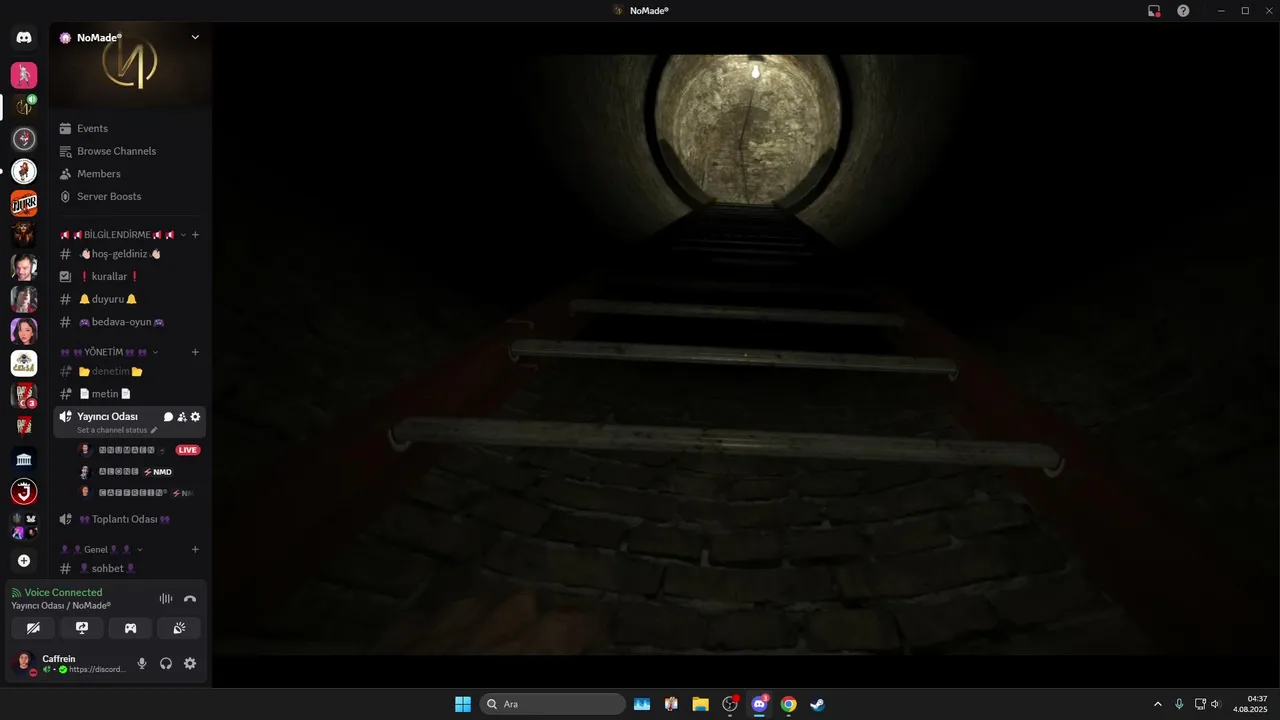Open Chrome from the Windows taskbar

[x=788, y=704]
